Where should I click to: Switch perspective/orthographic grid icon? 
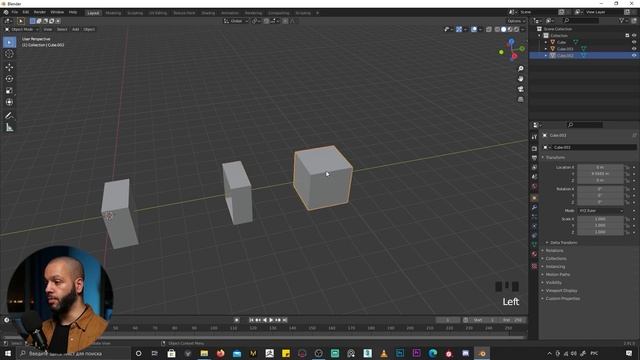520,99
